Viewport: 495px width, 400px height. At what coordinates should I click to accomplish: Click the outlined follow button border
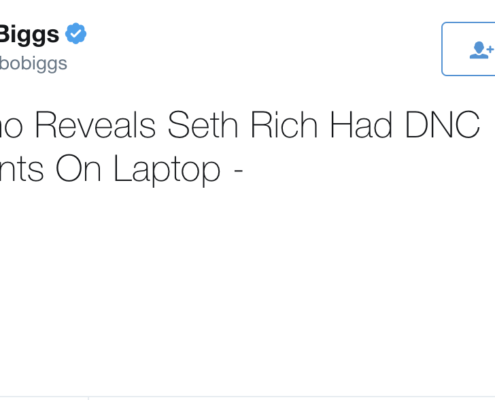point(468,49)
